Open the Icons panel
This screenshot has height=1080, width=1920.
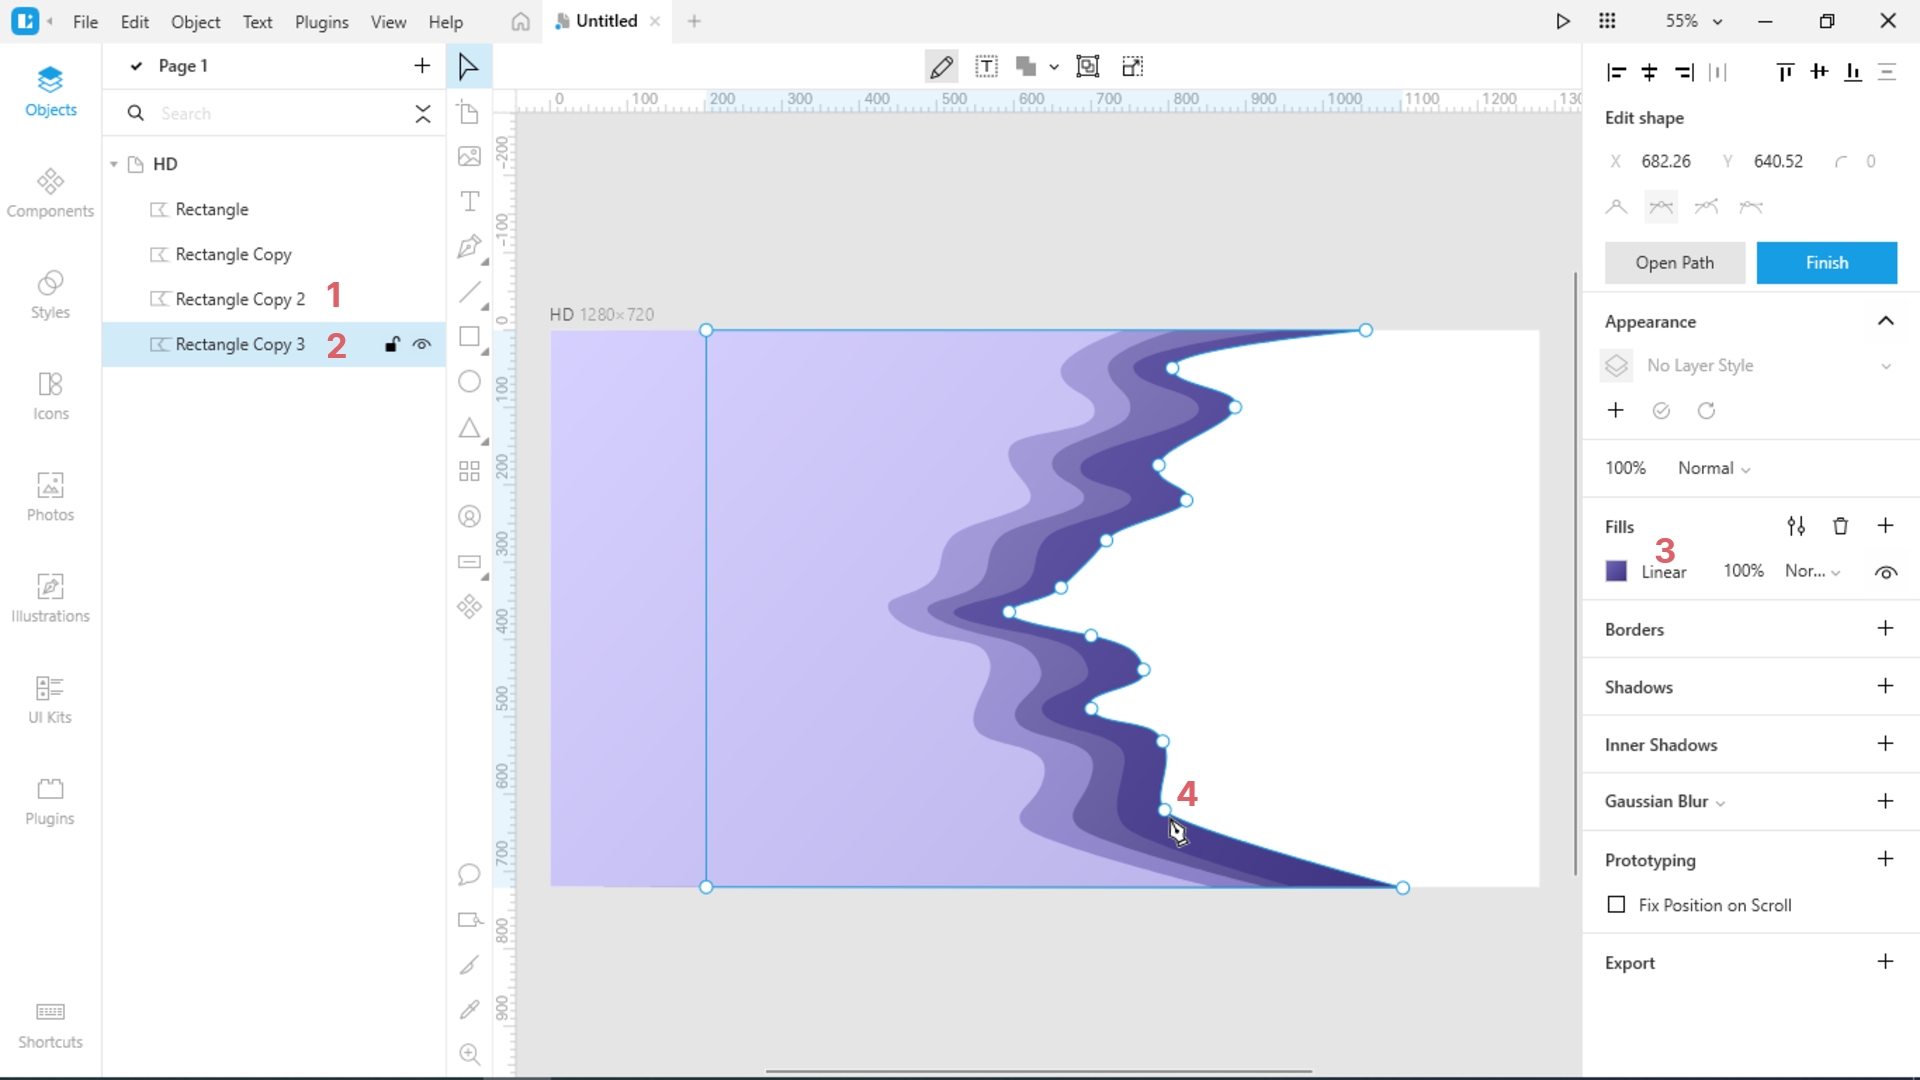50,397
